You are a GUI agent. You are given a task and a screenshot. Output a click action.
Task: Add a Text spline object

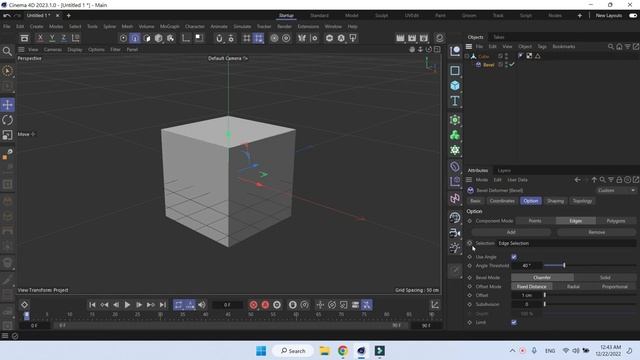click(x=455, y=101)
